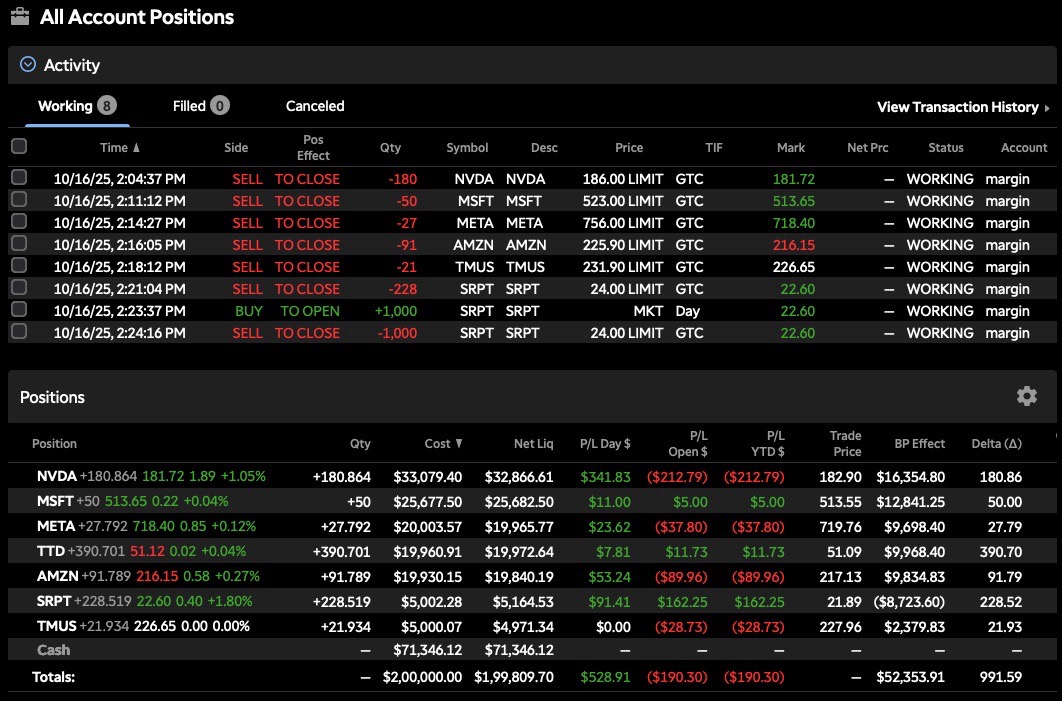Screen dimensions: 1062x701
Task: Switch to the Filled orders tab
Action: 189,106
